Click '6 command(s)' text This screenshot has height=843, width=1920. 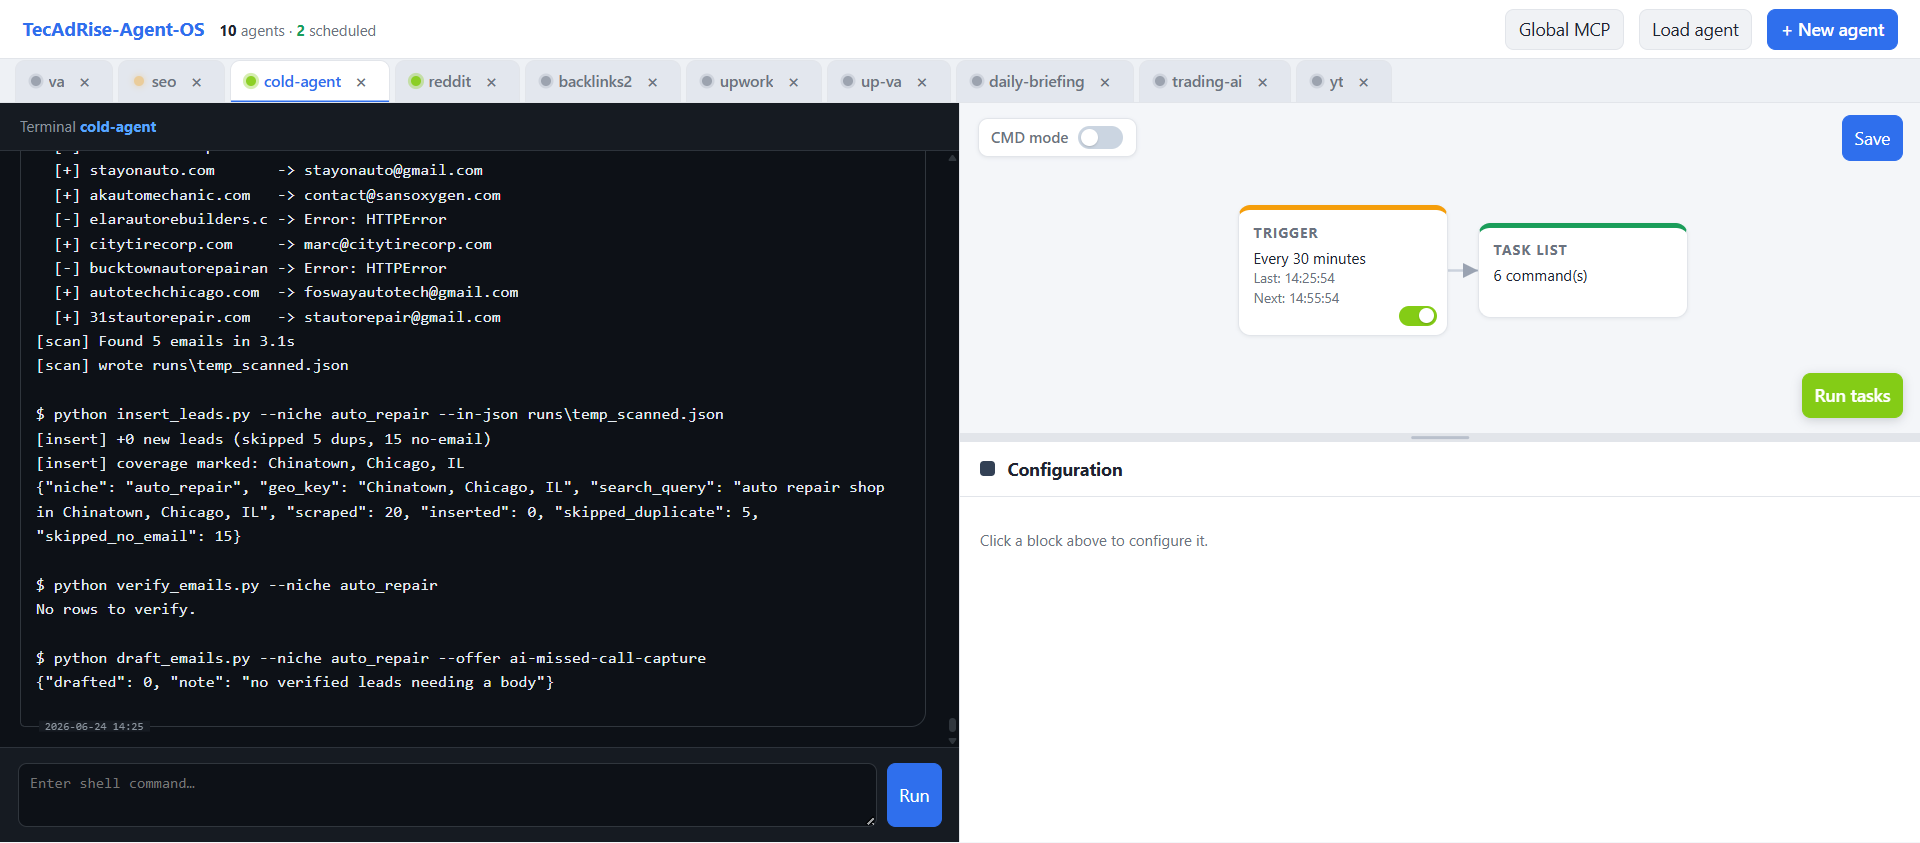point(1540,276)
